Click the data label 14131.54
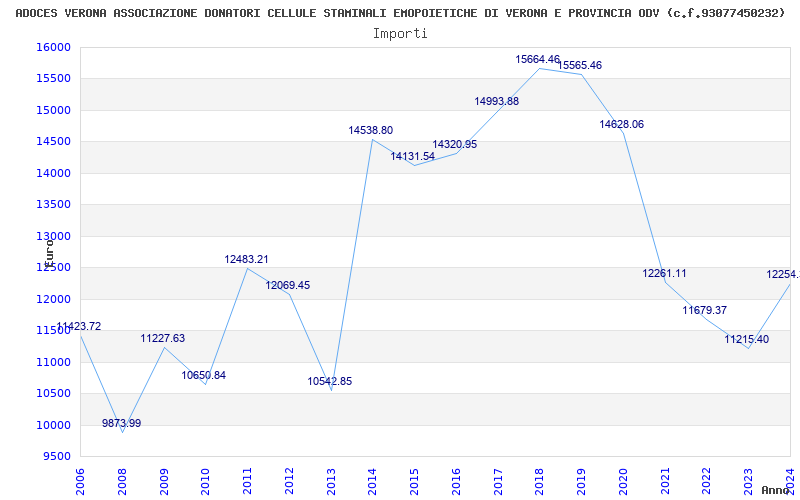The width and height of the screenshot is (800, 500). coord(413,157)
